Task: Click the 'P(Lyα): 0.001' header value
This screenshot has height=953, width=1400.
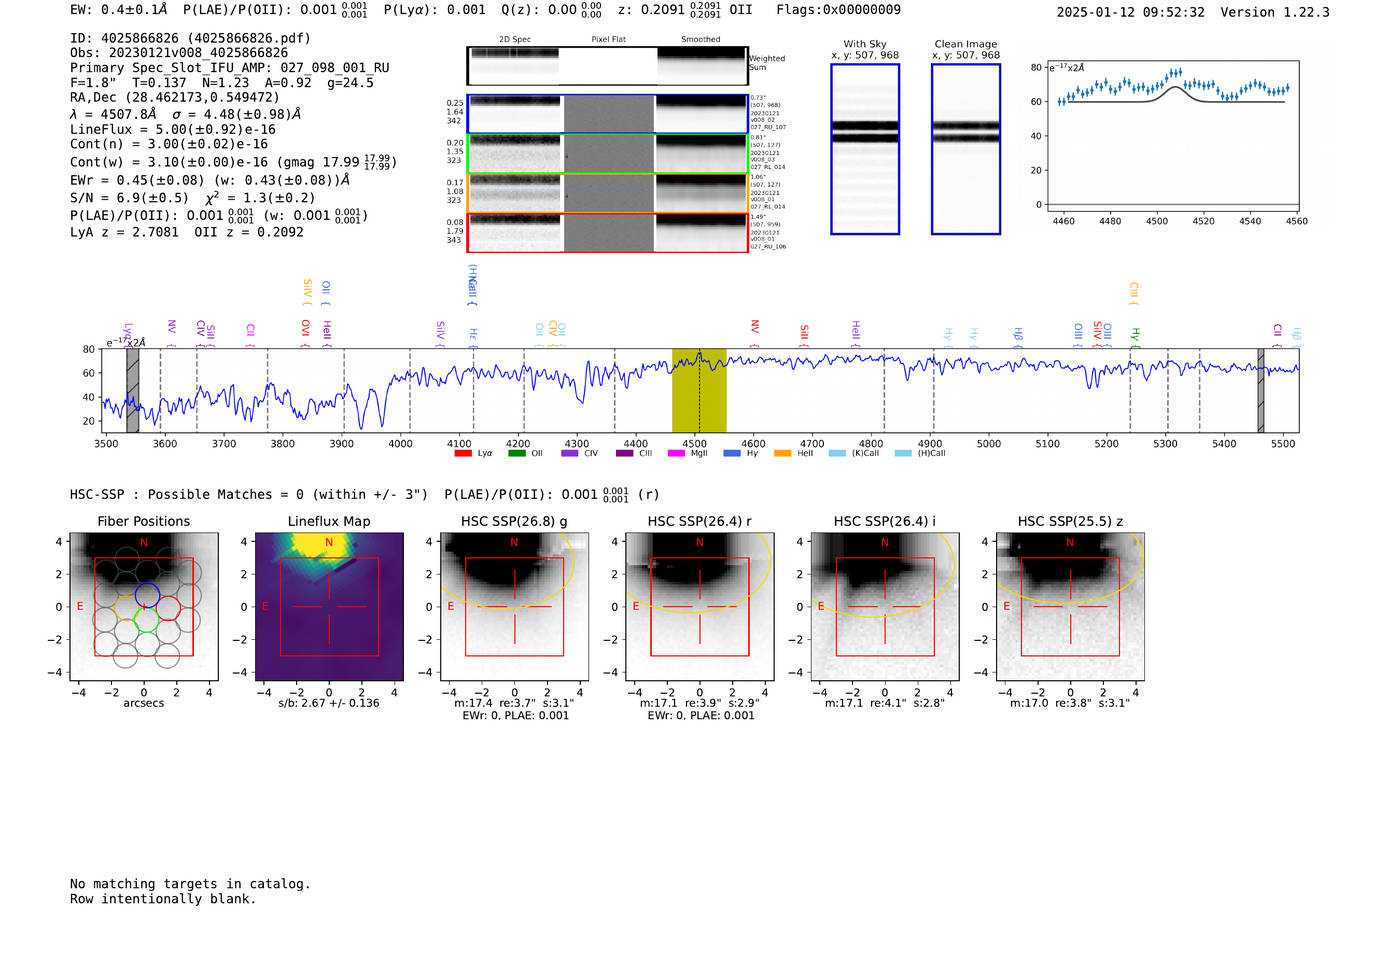Action: (x=434, y=10)
